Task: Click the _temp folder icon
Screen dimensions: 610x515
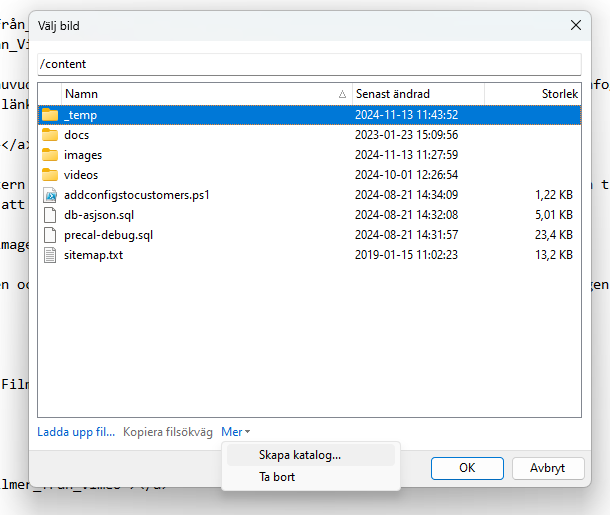Action: tap(50, 115)
